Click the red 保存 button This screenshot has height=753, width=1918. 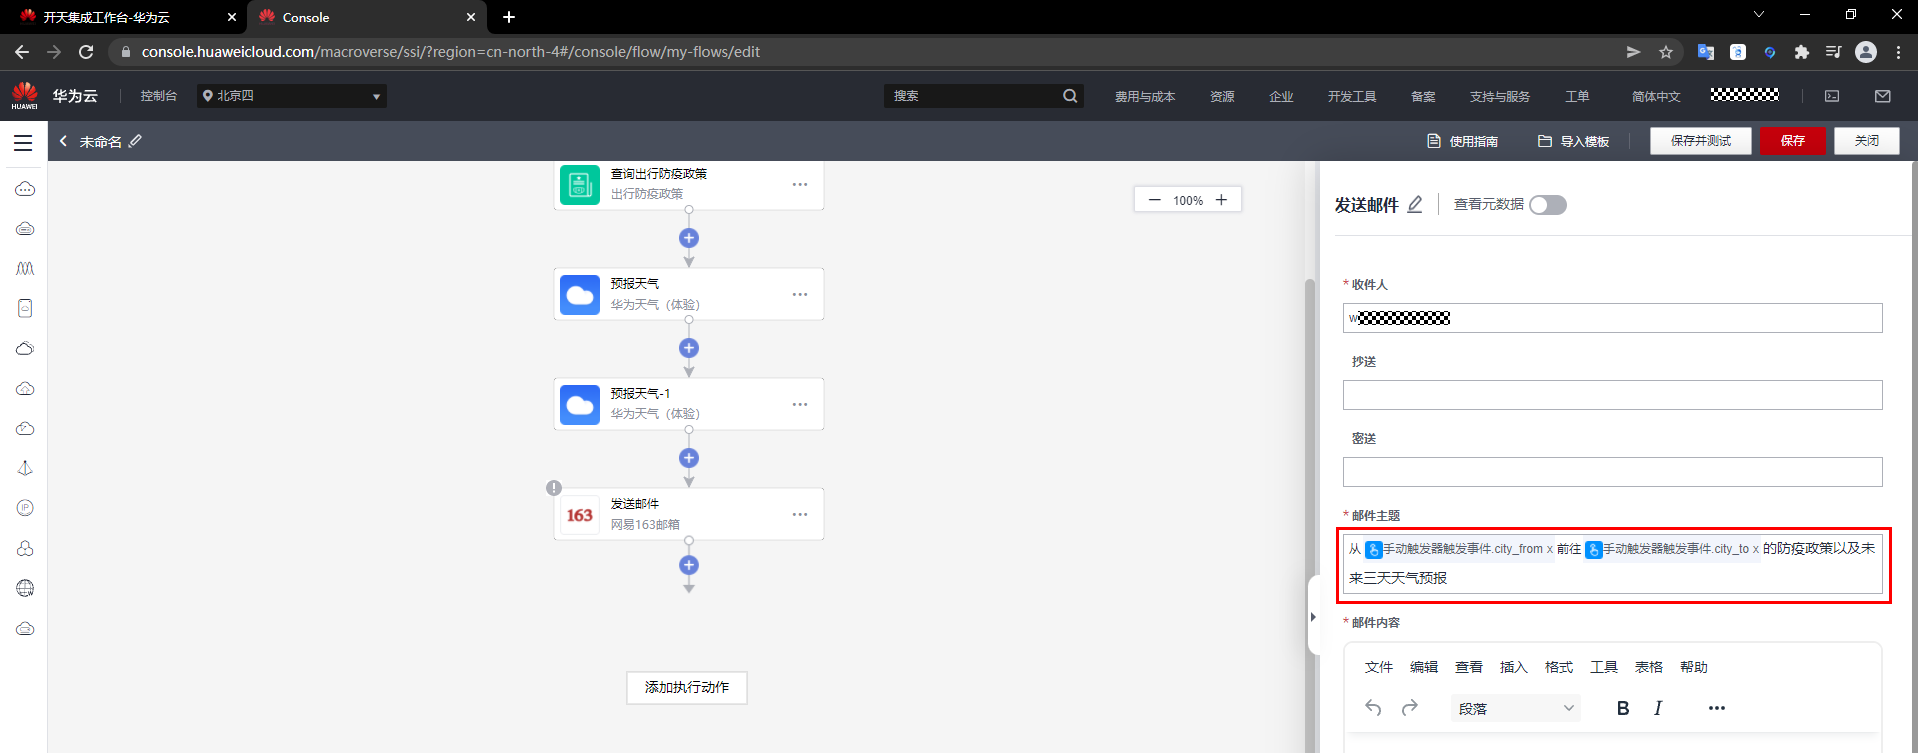pos(1793,141)
